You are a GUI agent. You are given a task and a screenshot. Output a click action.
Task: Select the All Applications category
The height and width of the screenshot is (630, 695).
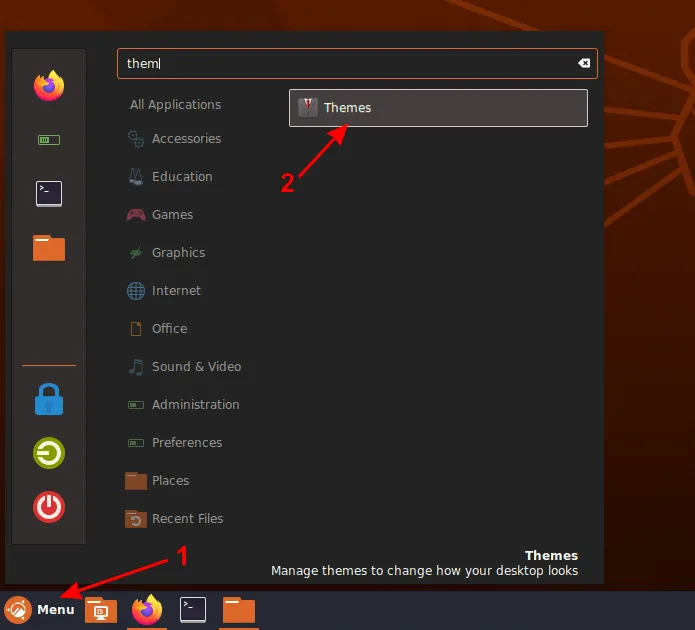(x=175, y=105)
